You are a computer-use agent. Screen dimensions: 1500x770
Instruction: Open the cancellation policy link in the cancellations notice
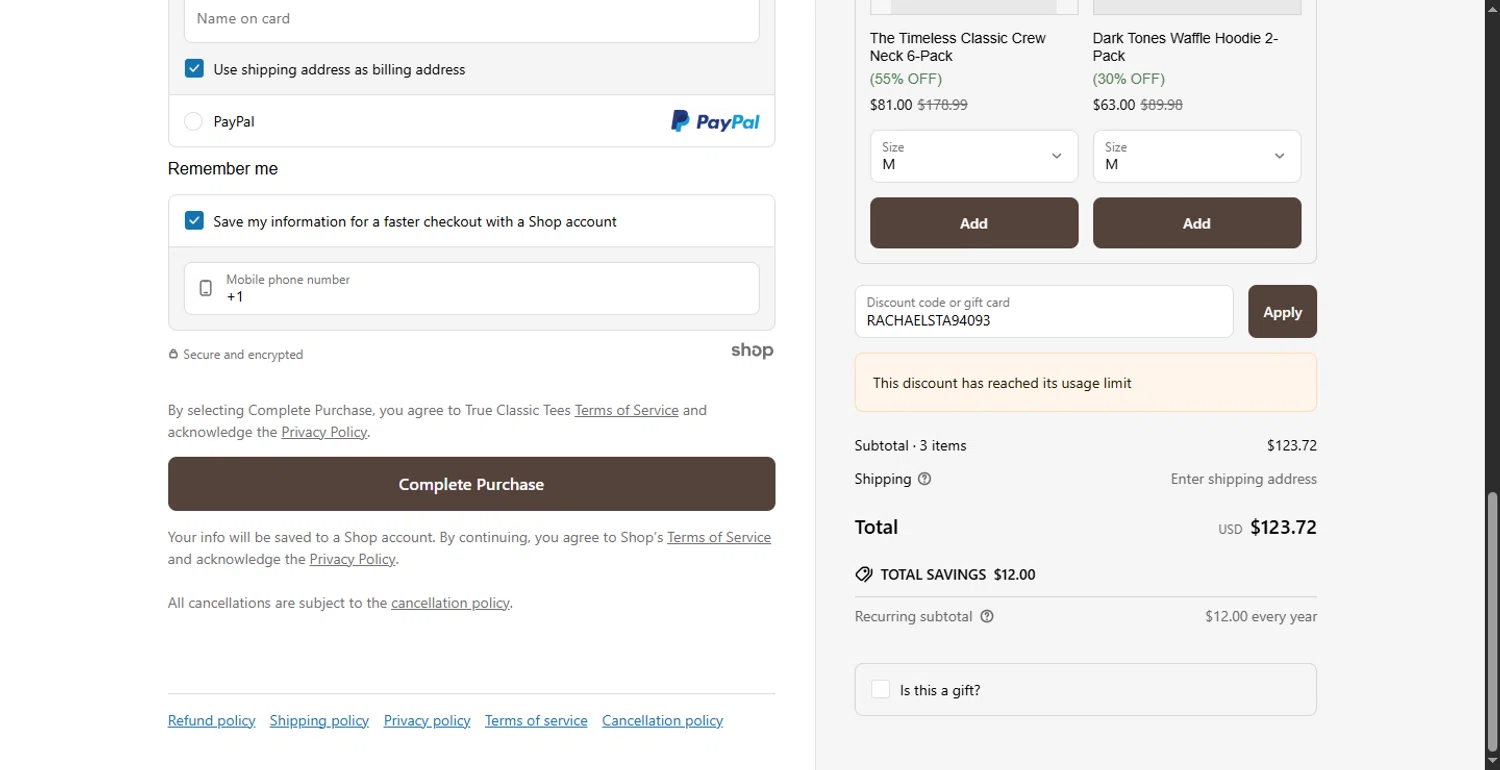point(450,603)
